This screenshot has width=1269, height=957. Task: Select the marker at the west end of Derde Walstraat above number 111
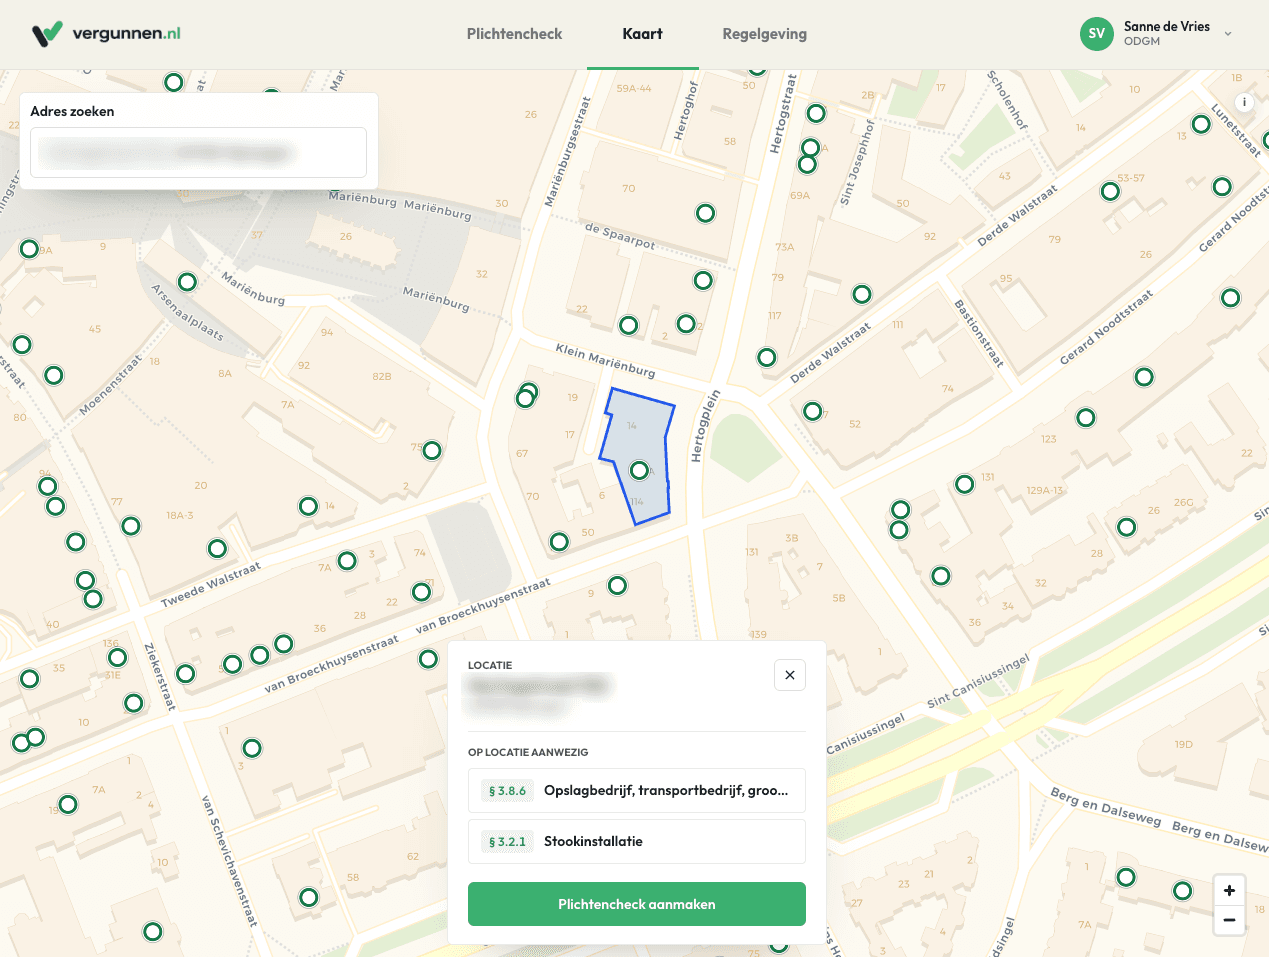coord(862,294)
